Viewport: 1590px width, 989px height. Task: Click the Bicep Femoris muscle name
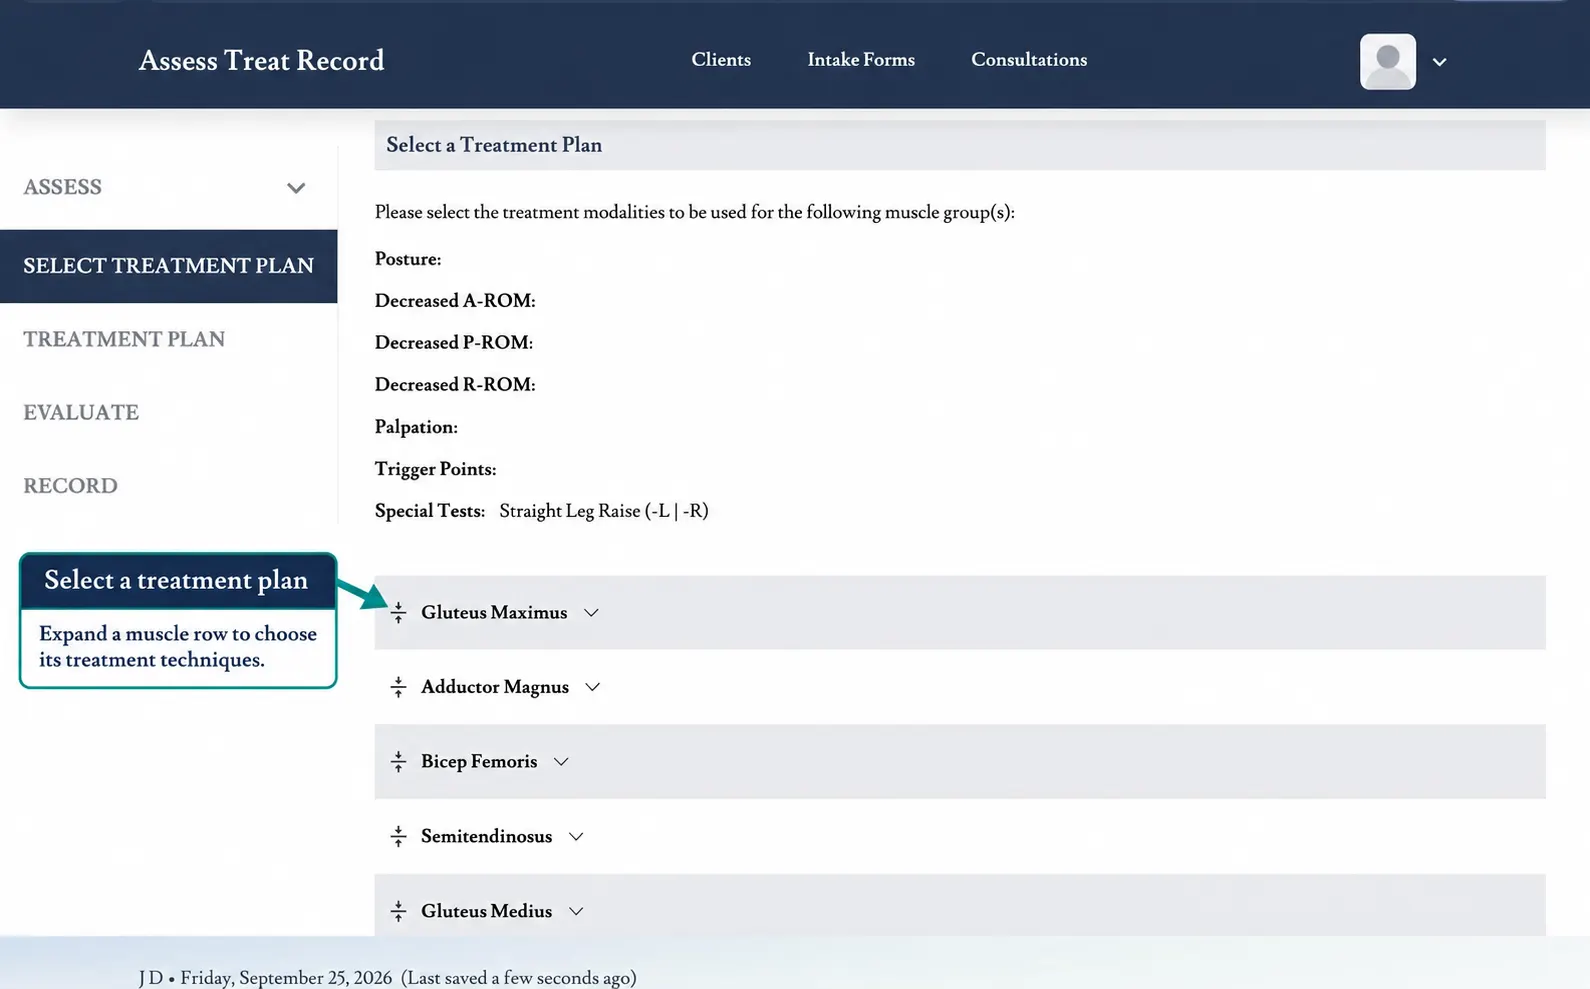479,762
